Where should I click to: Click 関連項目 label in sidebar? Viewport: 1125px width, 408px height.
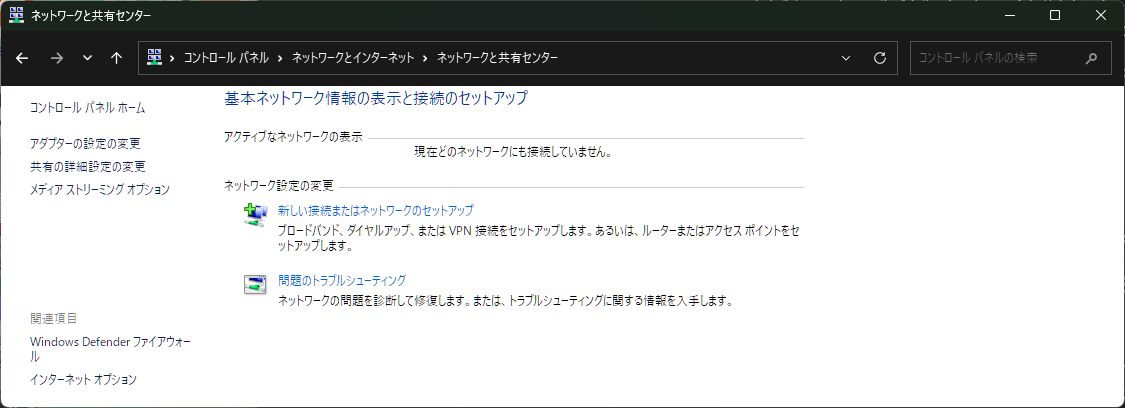53,318
